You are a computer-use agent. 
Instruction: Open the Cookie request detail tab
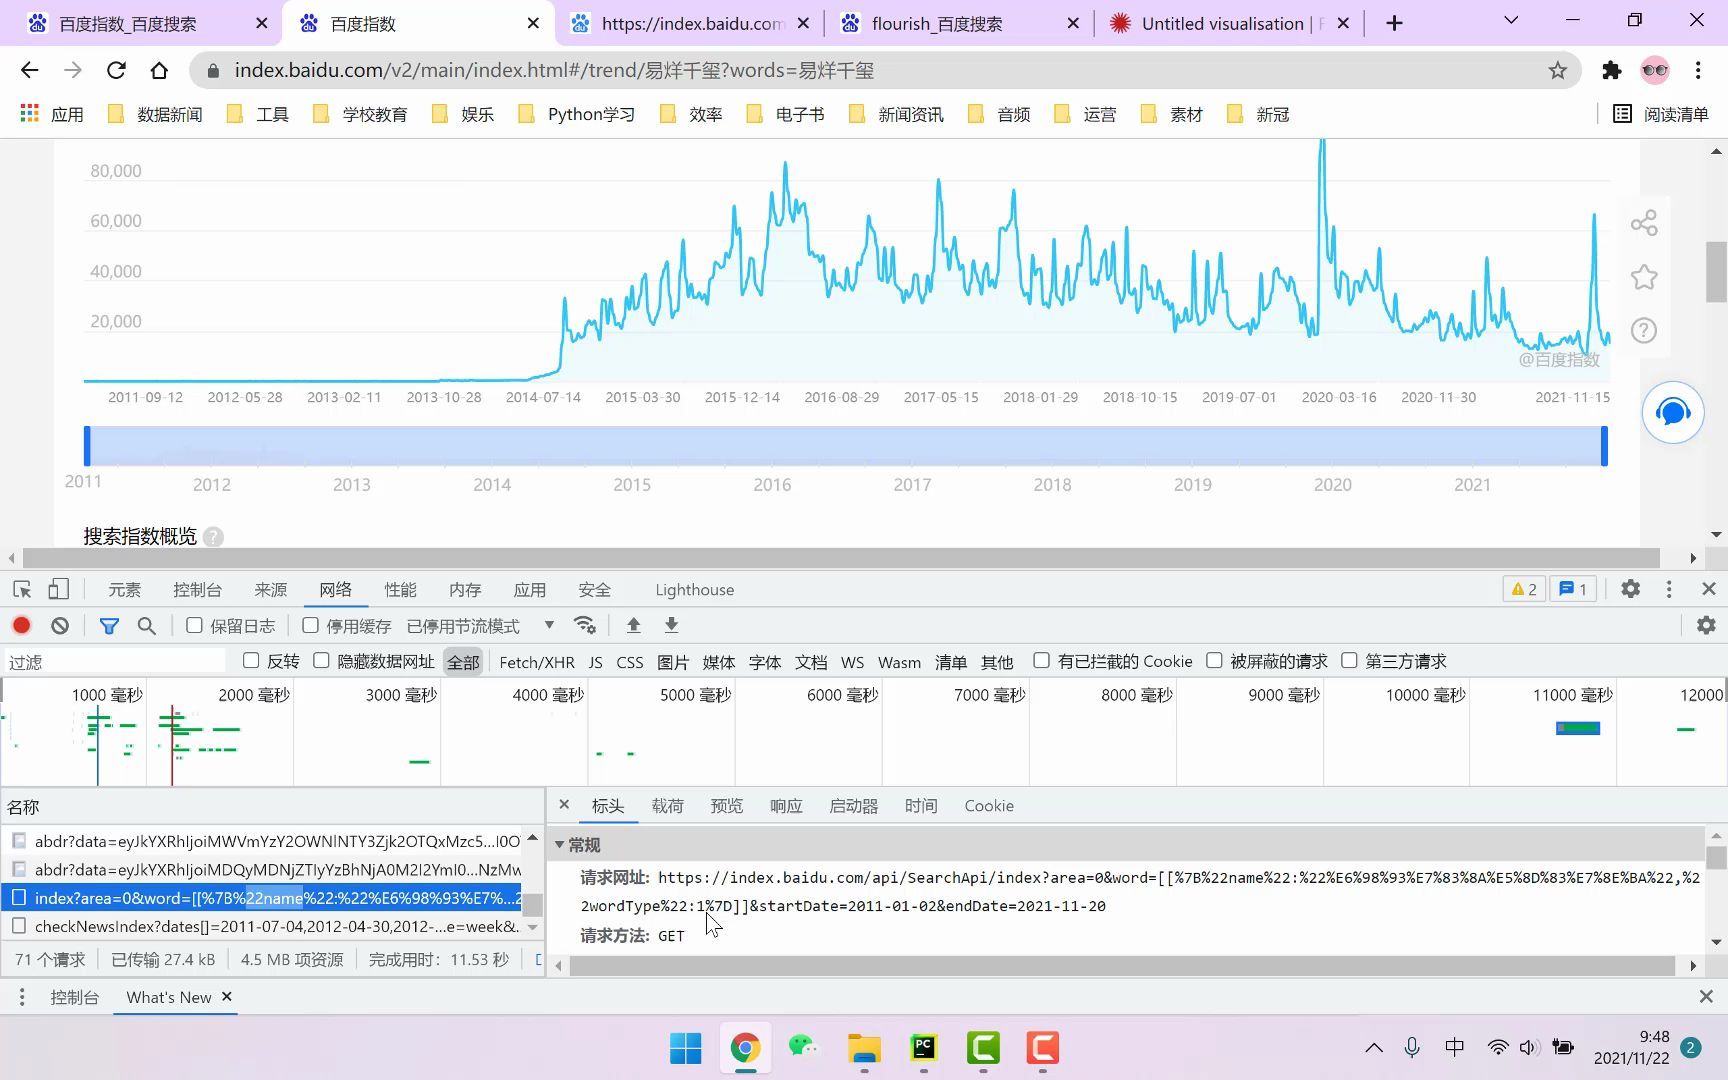pos(989,806)
